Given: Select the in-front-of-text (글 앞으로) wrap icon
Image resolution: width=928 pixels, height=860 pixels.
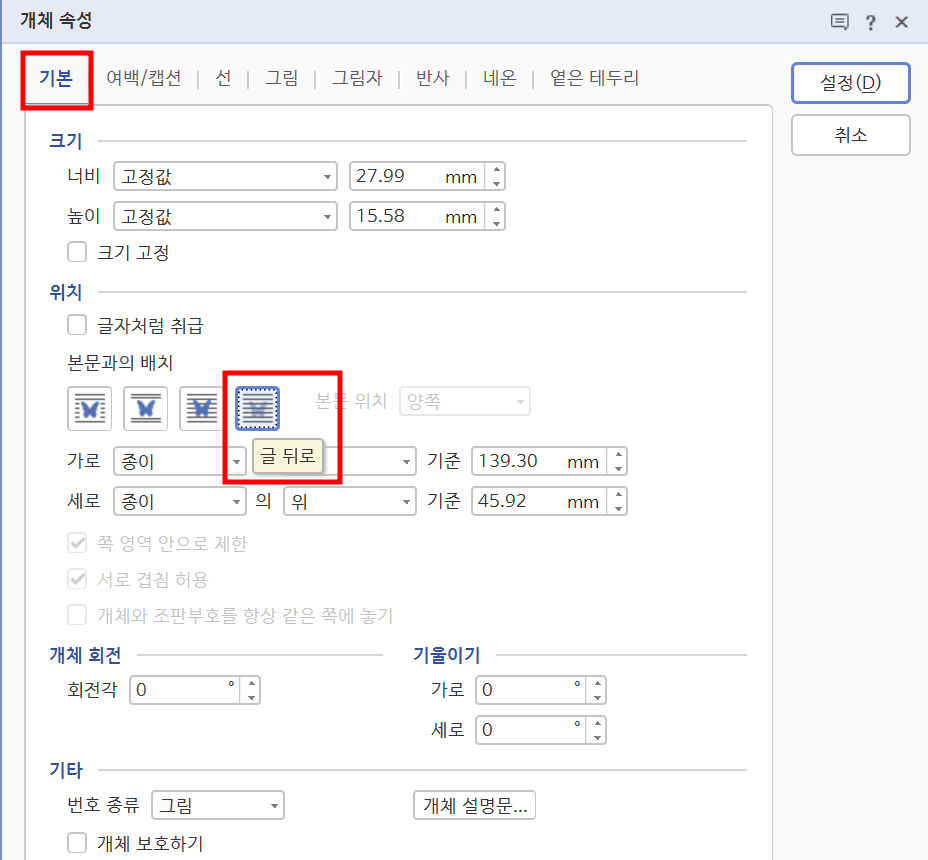Looking at the screenshot, I should (202, 408).
